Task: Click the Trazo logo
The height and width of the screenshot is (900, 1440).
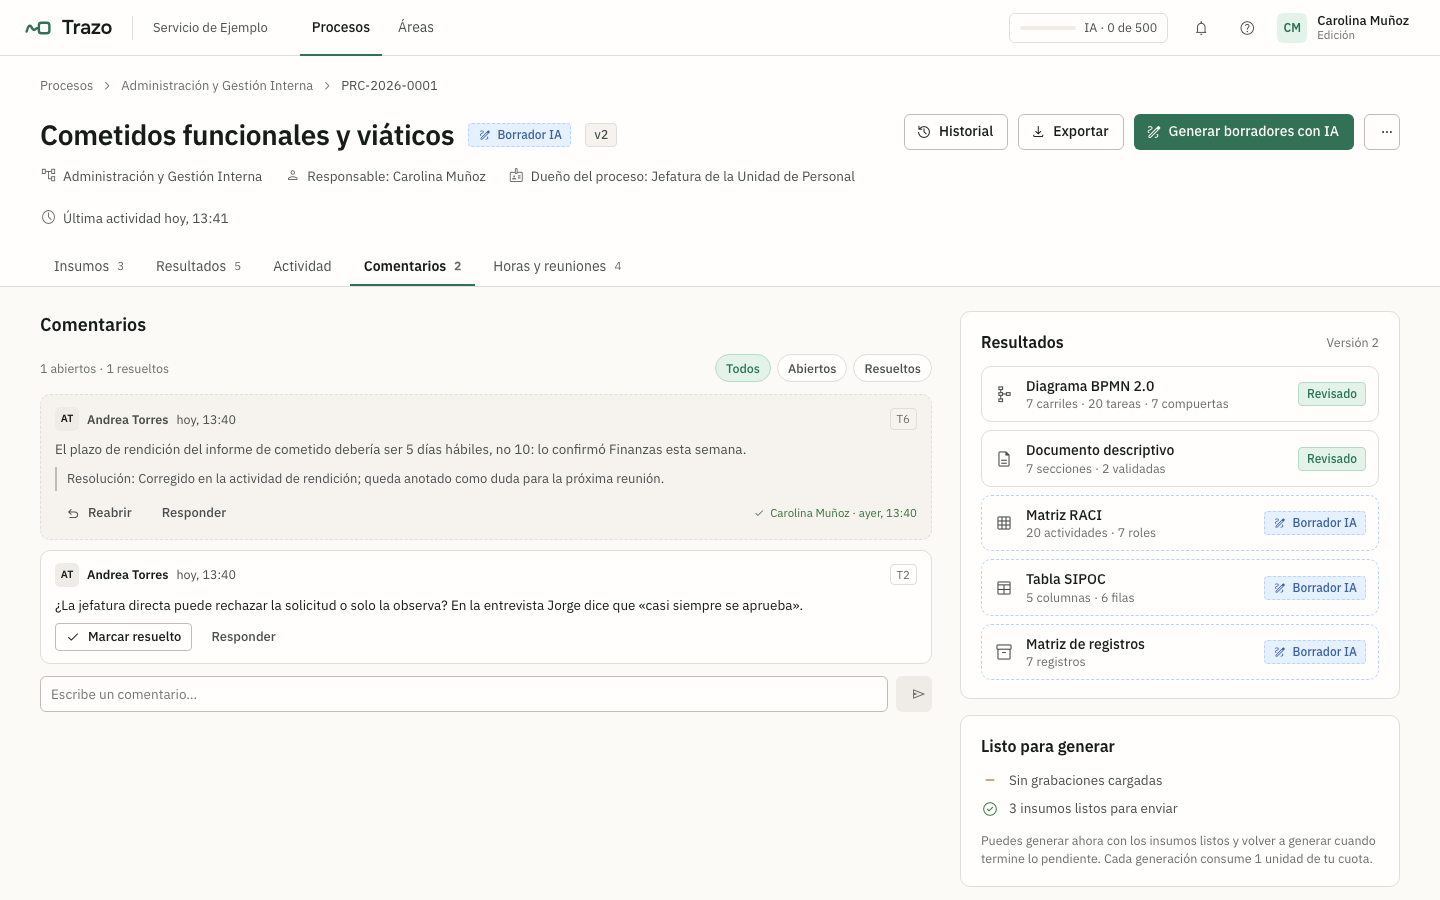Action: pos(68,27)
